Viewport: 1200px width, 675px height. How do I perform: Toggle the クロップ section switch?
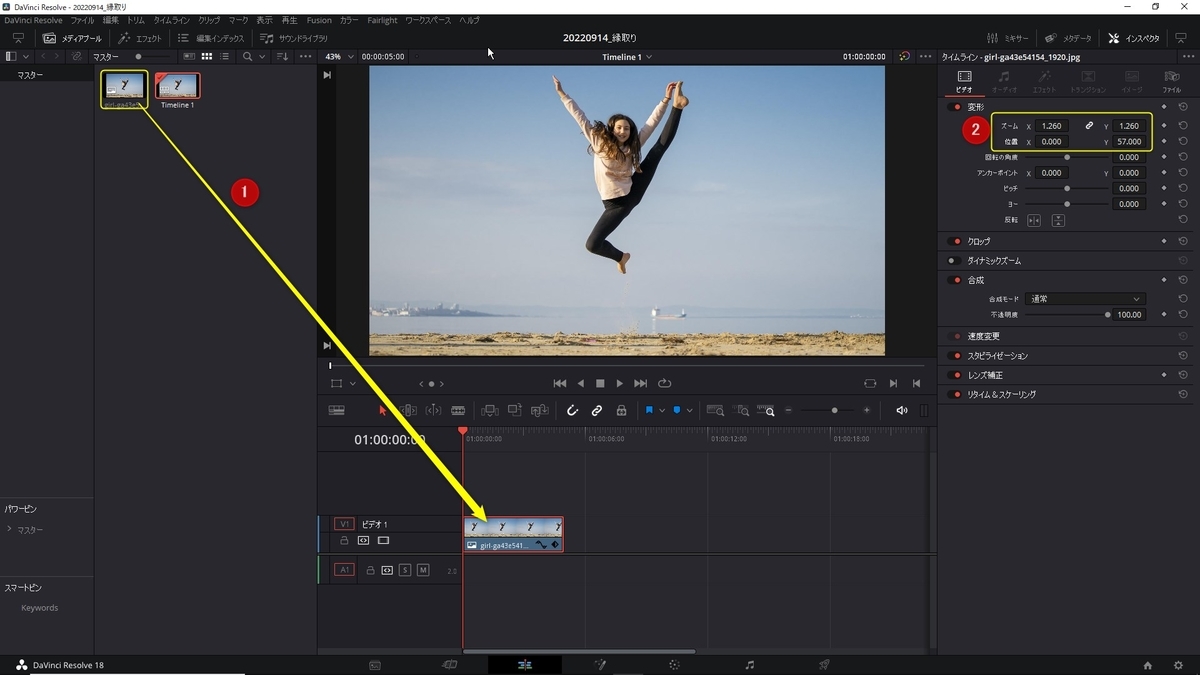tap(956, 241)
